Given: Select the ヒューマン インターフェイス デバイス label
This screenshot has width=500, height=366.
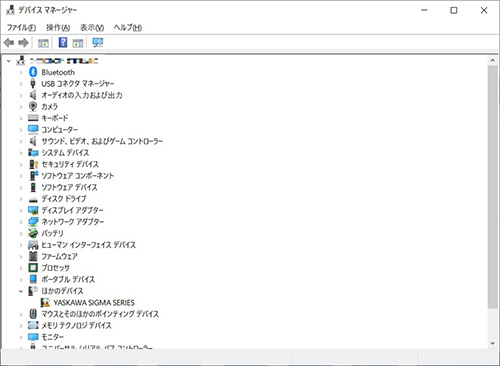Looking at the screenshot, I should 89,245.
